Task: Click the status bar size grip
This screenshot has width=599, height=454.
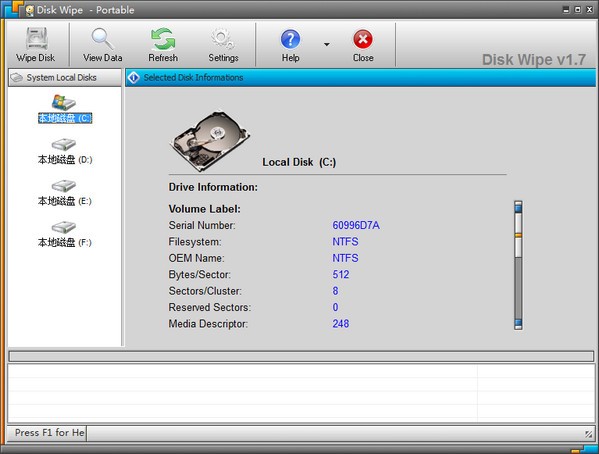Action: (589, 434)
